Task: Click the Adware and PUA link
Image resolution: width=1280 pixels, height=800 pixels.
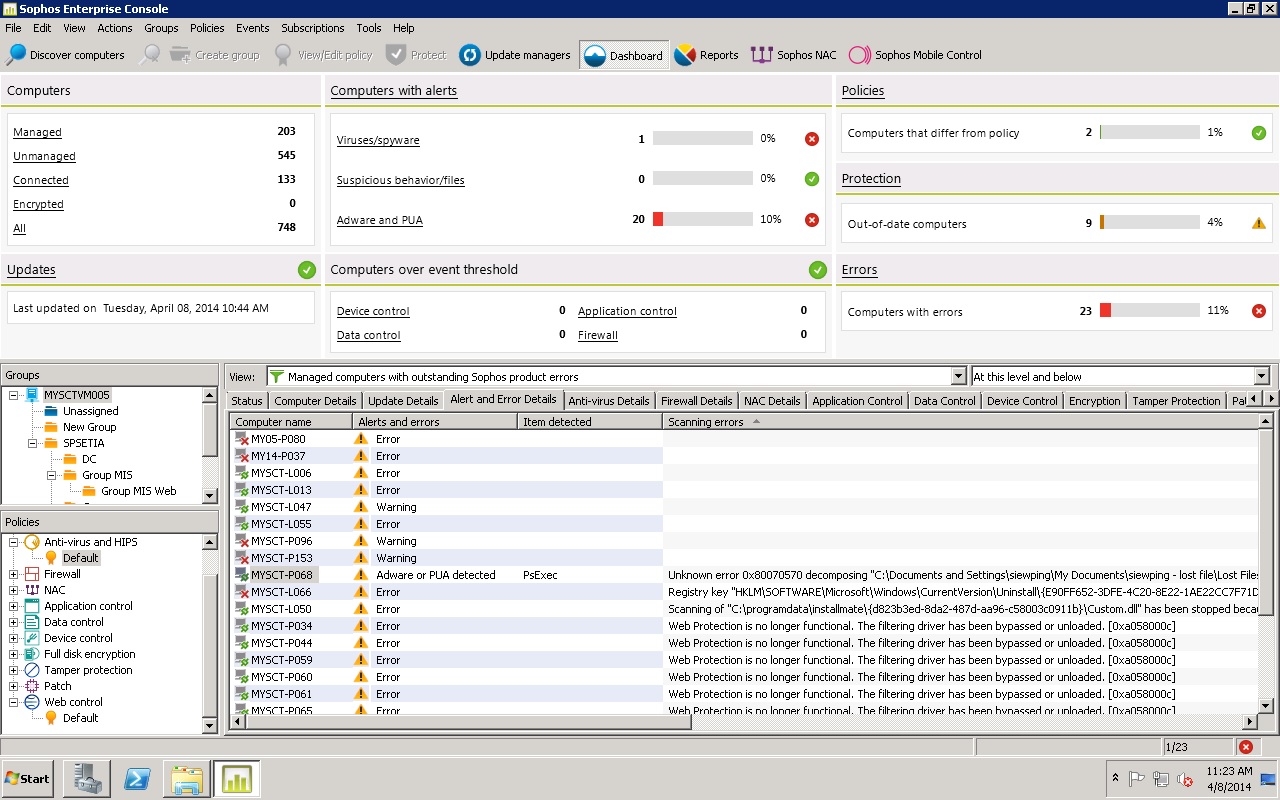Action: (380, 220)
